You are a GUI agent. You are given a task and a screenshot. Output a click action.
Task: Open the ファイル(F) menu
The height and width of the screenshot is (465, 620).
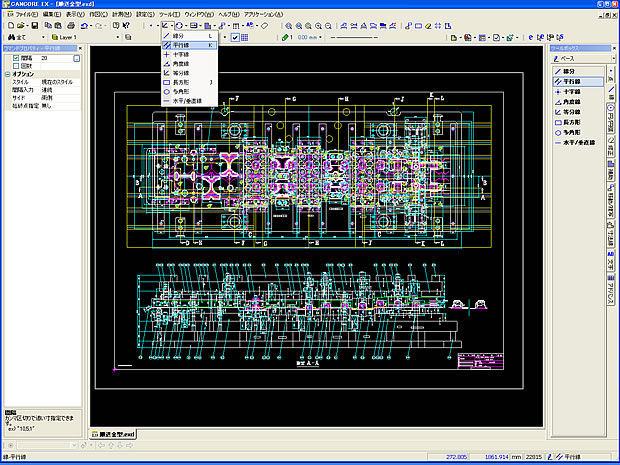(x=27, y=15)
